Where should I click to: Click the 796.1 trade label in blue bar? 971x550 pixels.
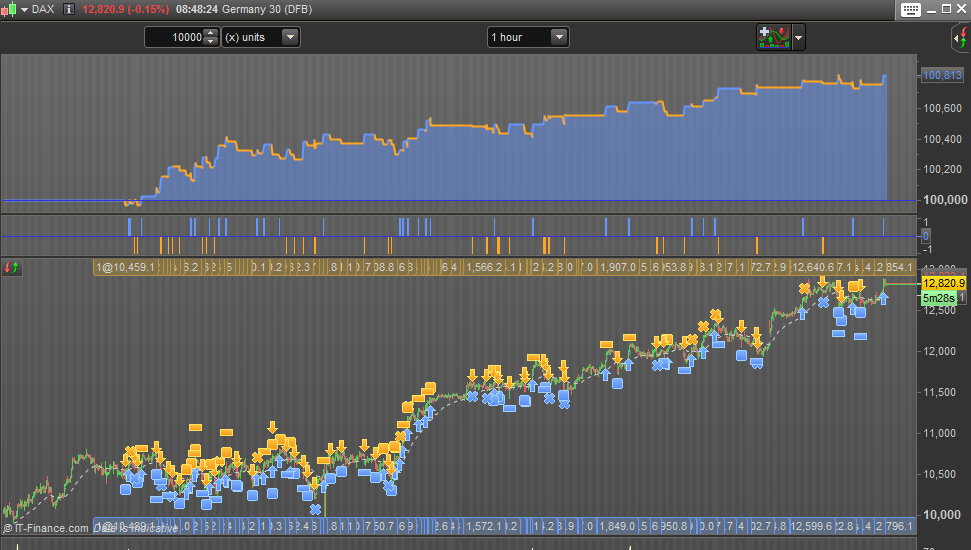899,526
